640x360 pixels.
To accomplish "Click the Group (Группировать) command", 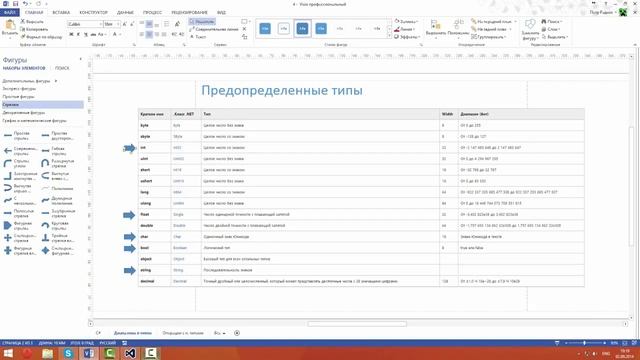I will [489, 37].
